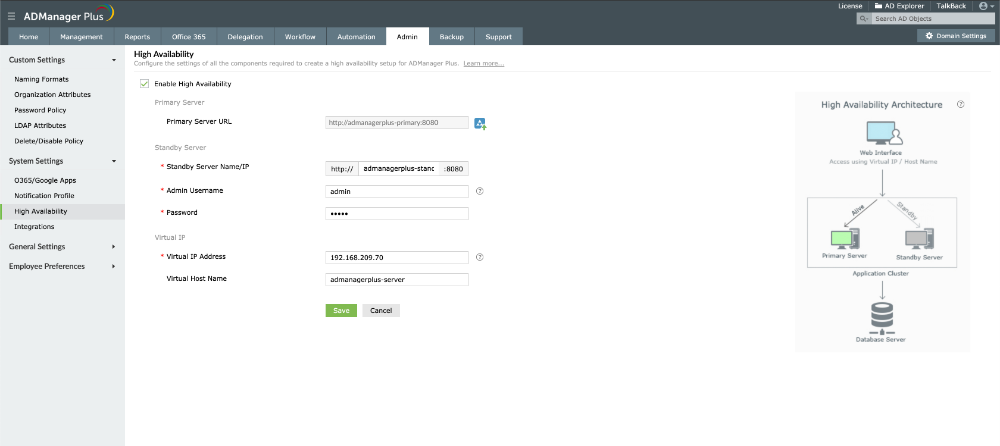The width and height of the screenshot is (1000, 446).
Task: Click the ADManager Plus logo
Action: tap(69, 15)
